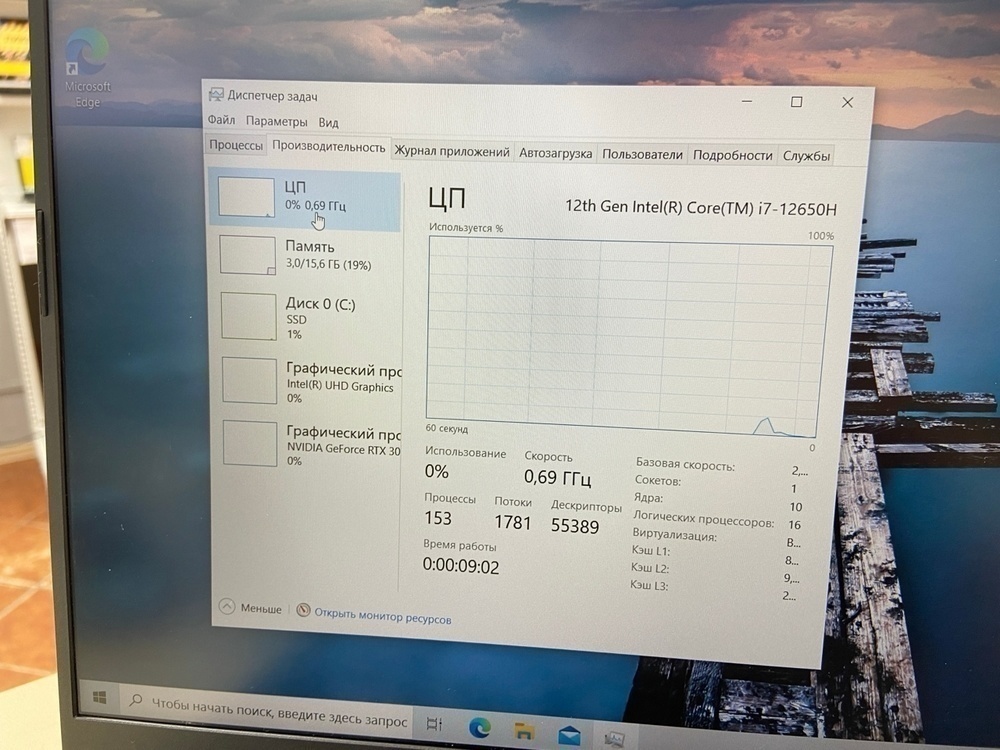Go to the Пользователи tab
This screenshot has width=1000, height=750.
[x=642, y=154]
